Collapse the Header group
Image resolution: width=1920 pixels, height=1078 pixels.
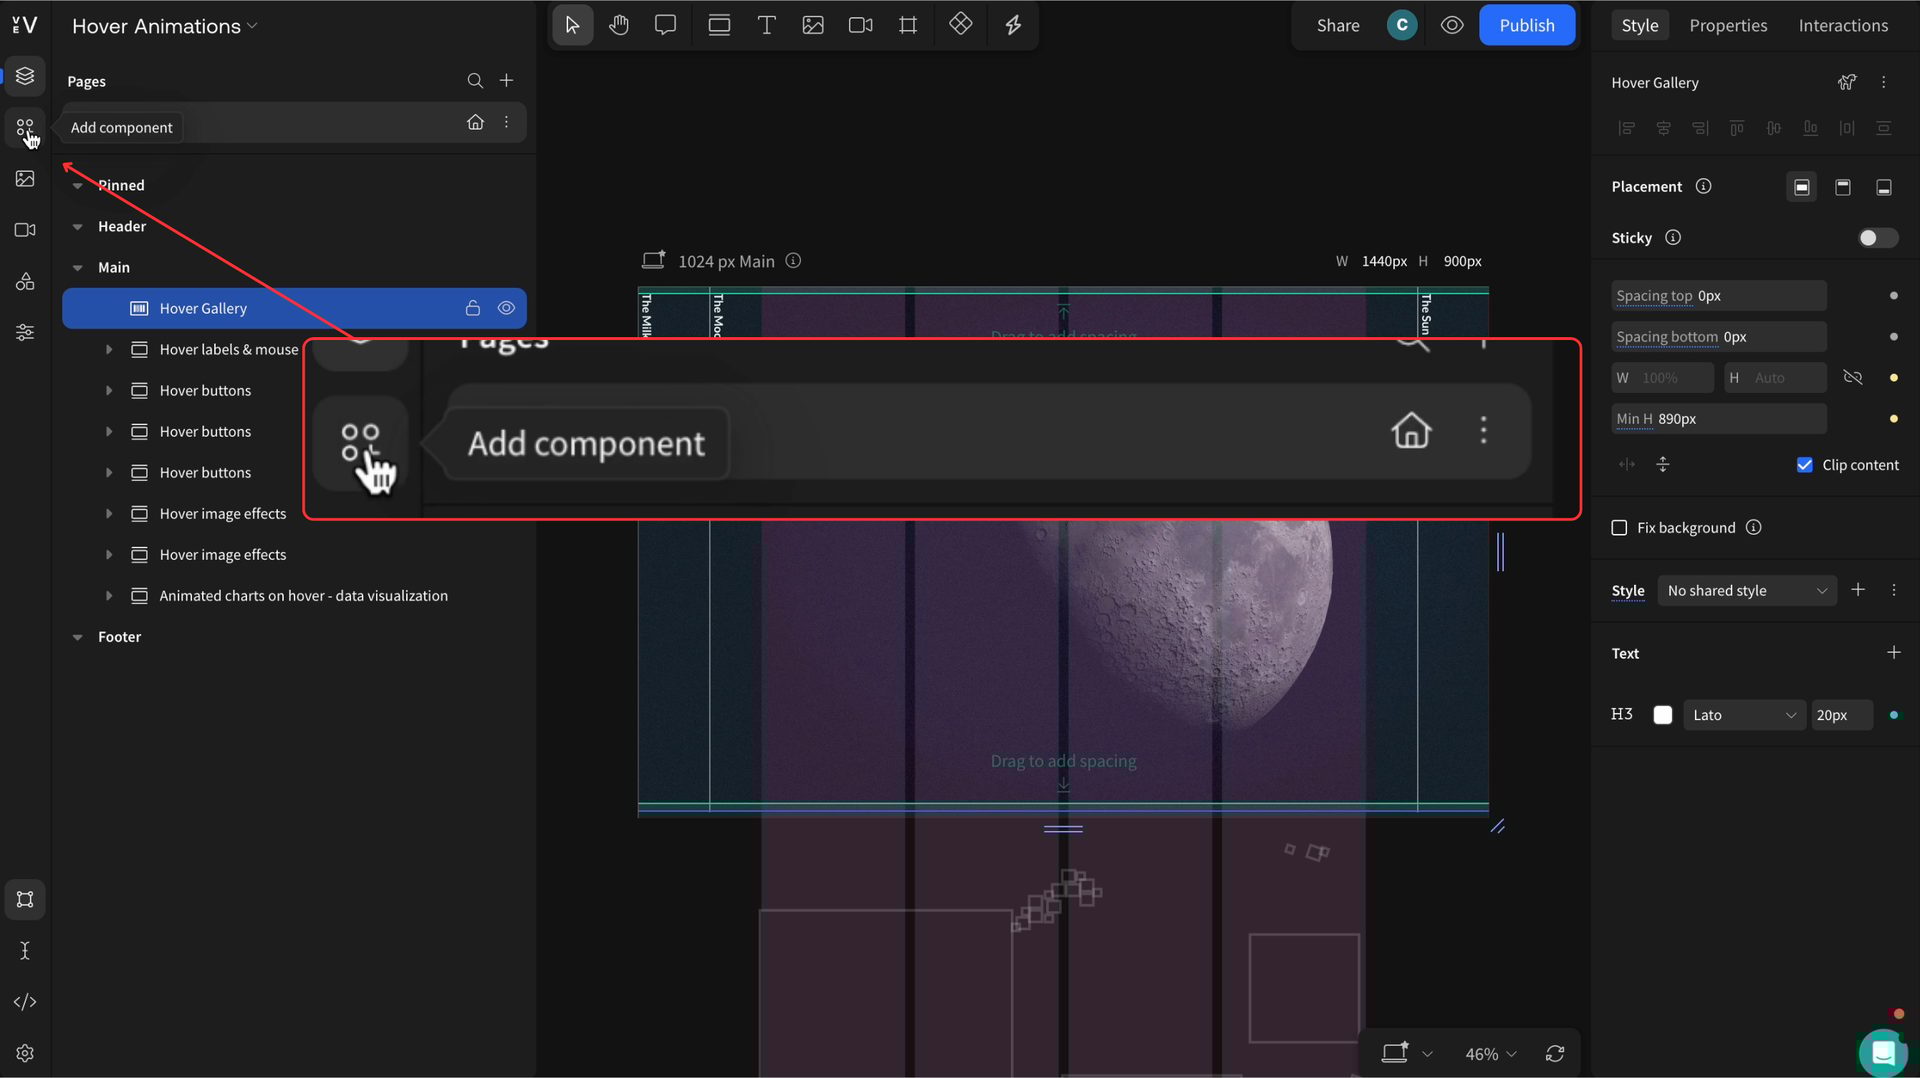pos(77,227)
